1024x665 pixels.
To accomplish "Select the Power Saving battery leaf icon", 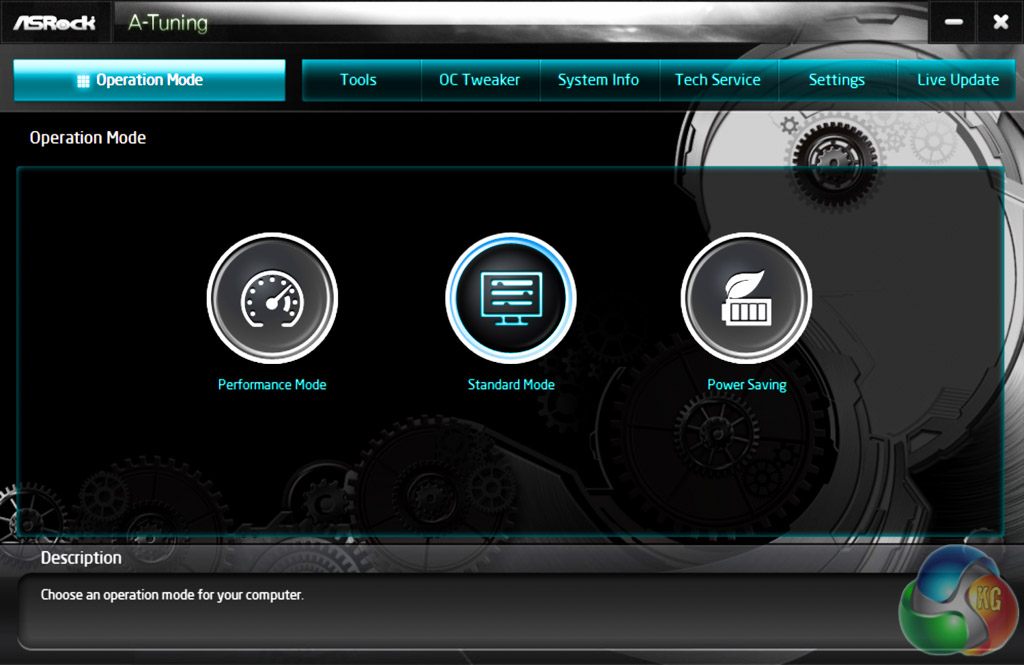I will click(x=746, y=298).
